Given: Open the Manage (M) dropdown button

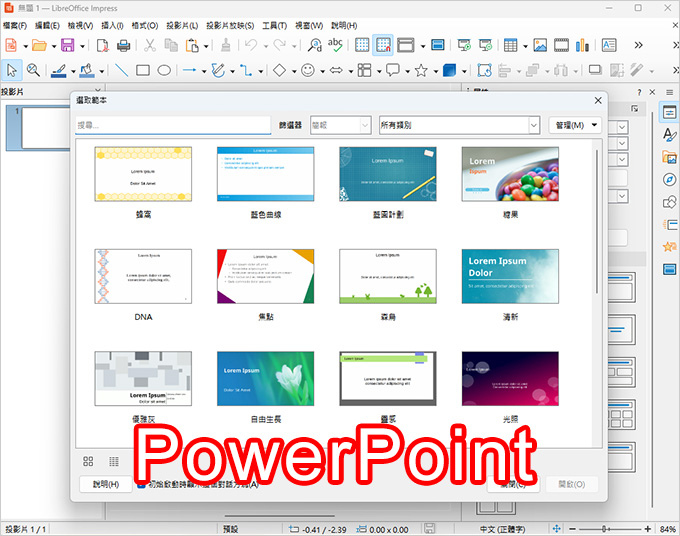Looking at the screenshot, I should pos(575,125).
